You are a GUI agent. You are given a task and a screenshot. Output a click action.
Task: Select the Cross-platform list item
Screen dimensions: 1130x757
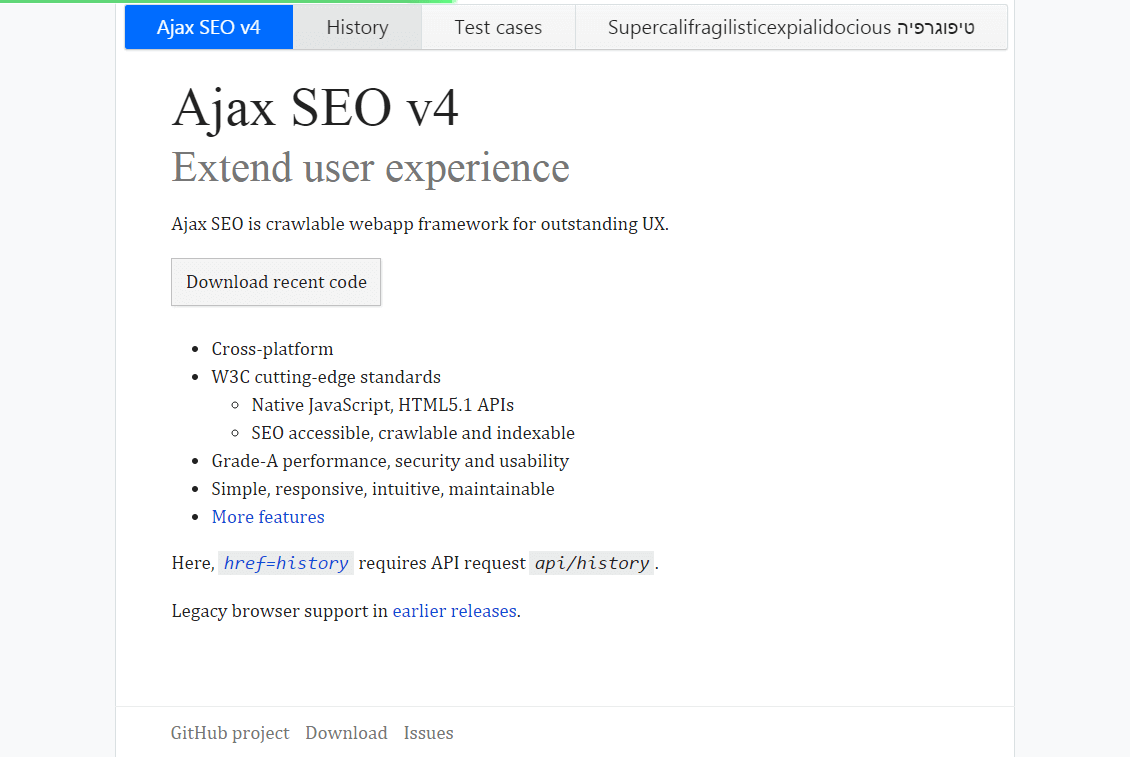[x=272, y=348]
